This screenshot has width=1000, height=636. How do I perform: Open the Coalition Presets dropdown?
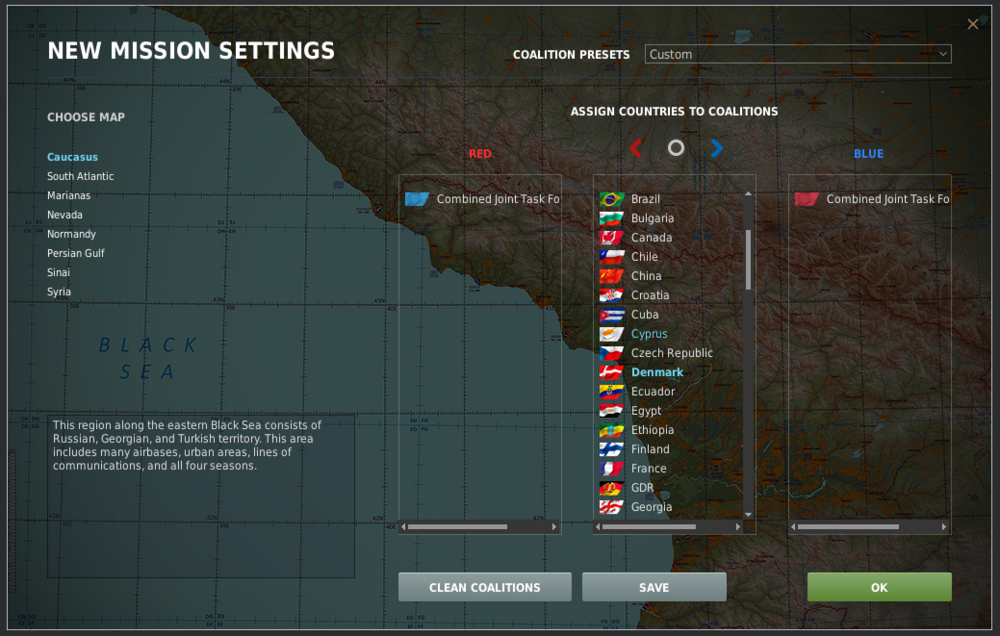click(798, 54)
